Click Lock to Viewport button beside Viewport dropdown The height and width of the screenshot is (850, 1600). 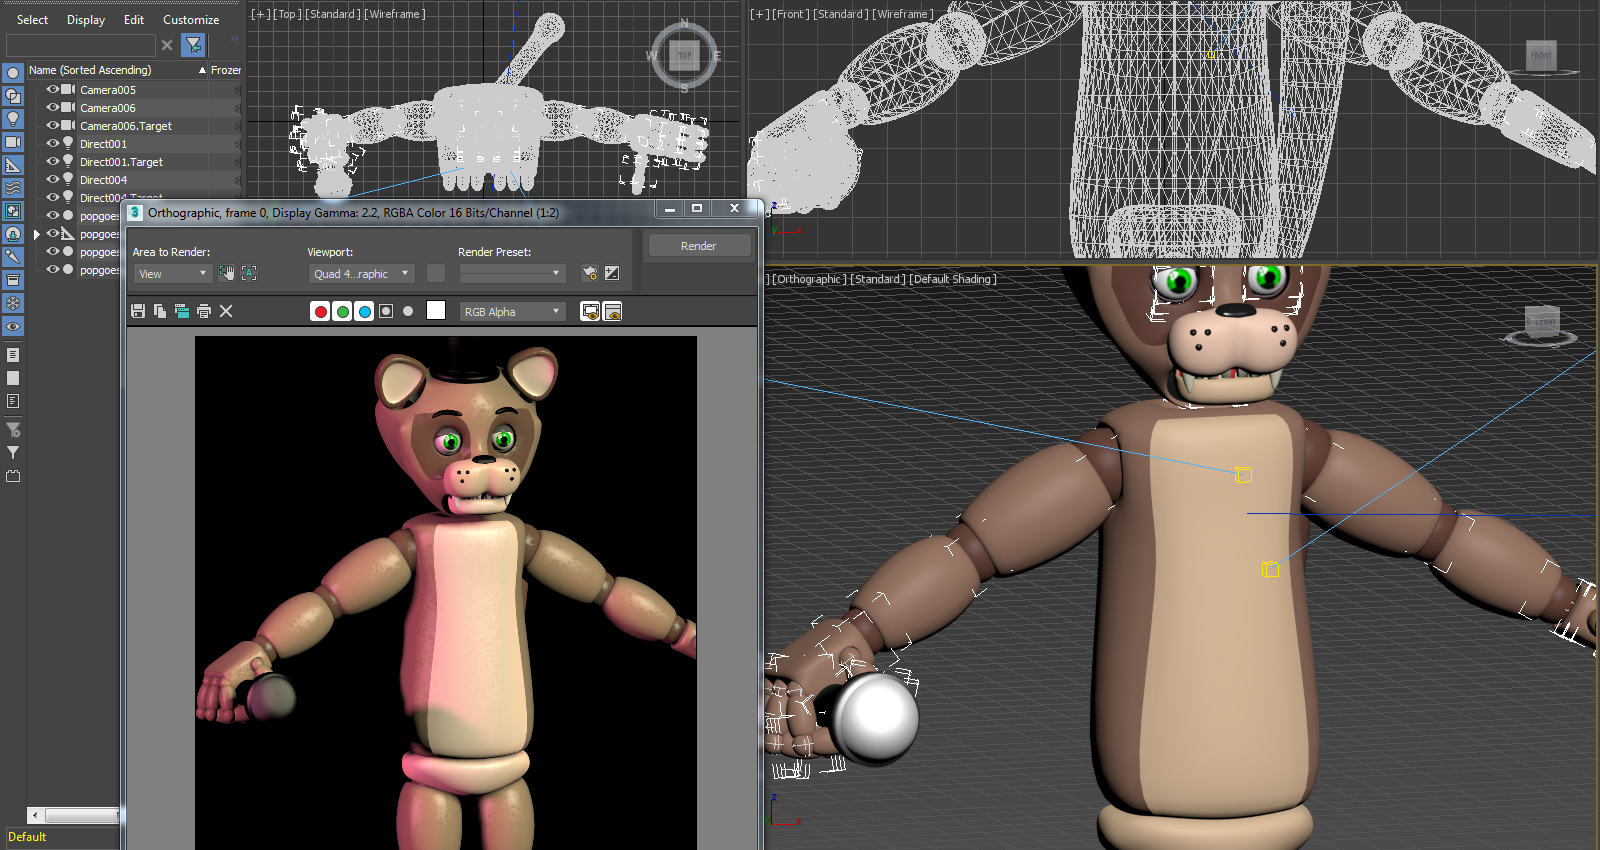click(x=436, y=273)
